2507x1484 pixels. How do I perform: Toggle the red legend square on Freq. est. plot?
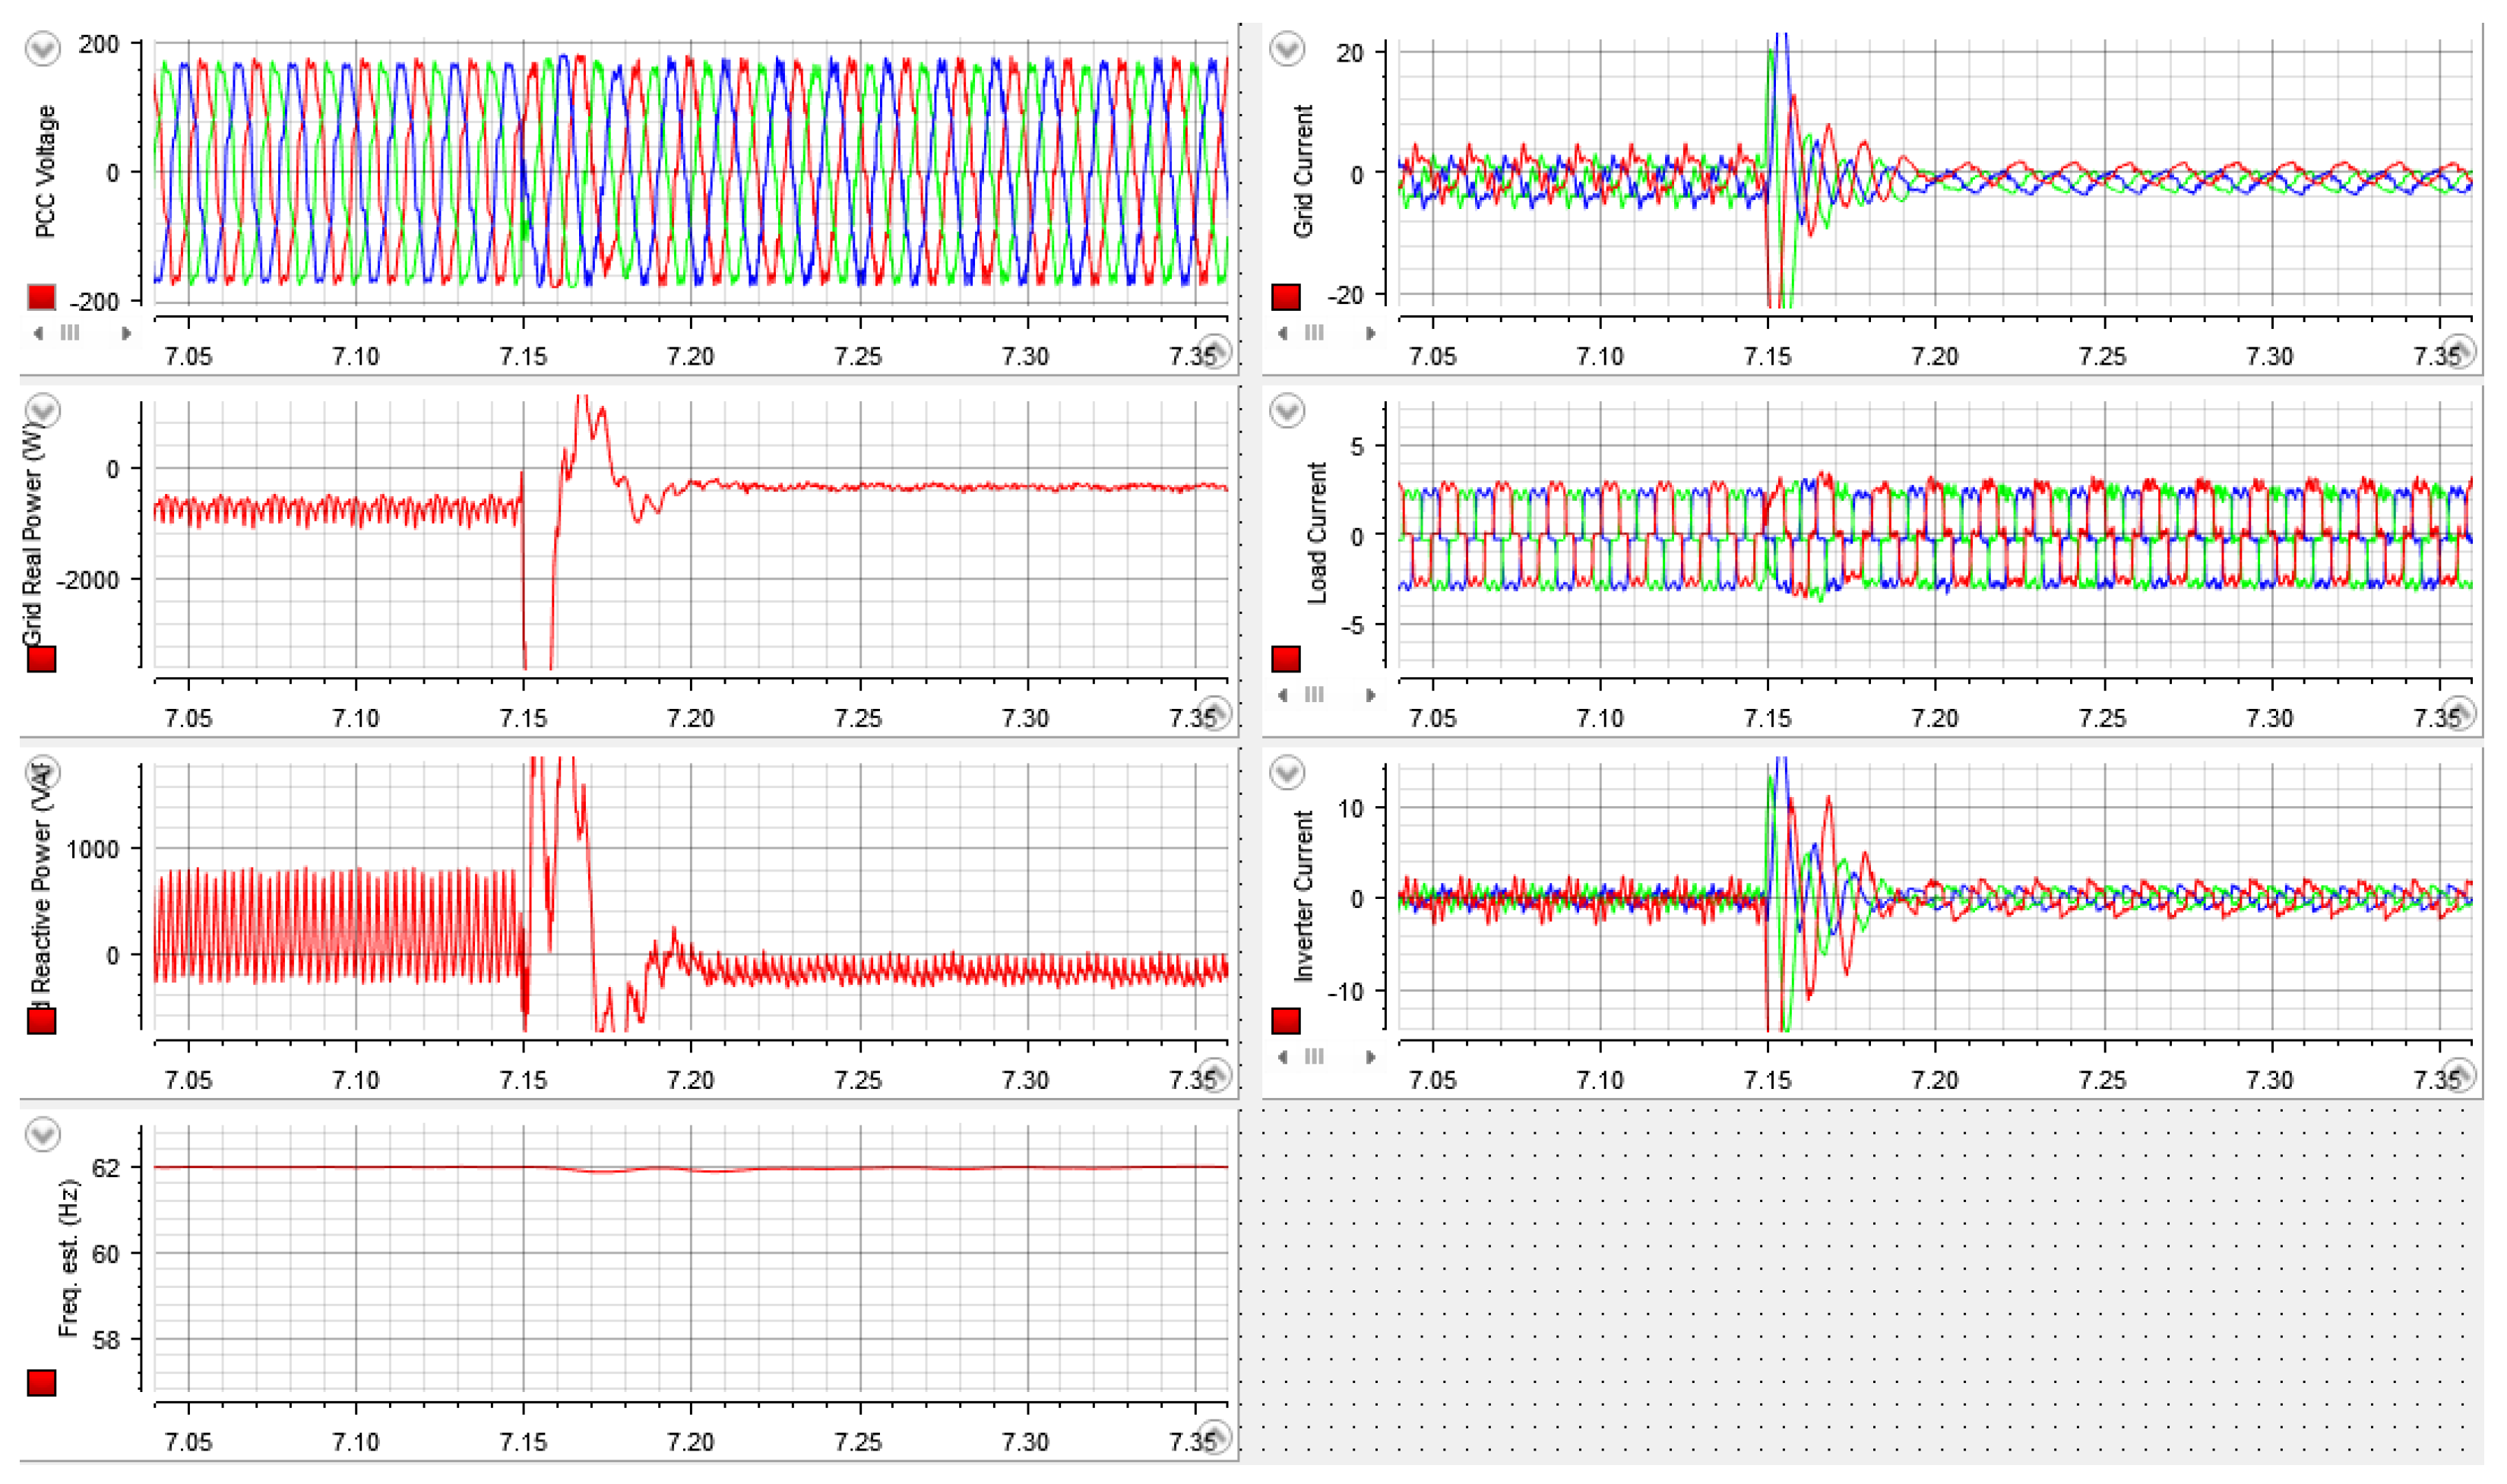pos(41,1383)
